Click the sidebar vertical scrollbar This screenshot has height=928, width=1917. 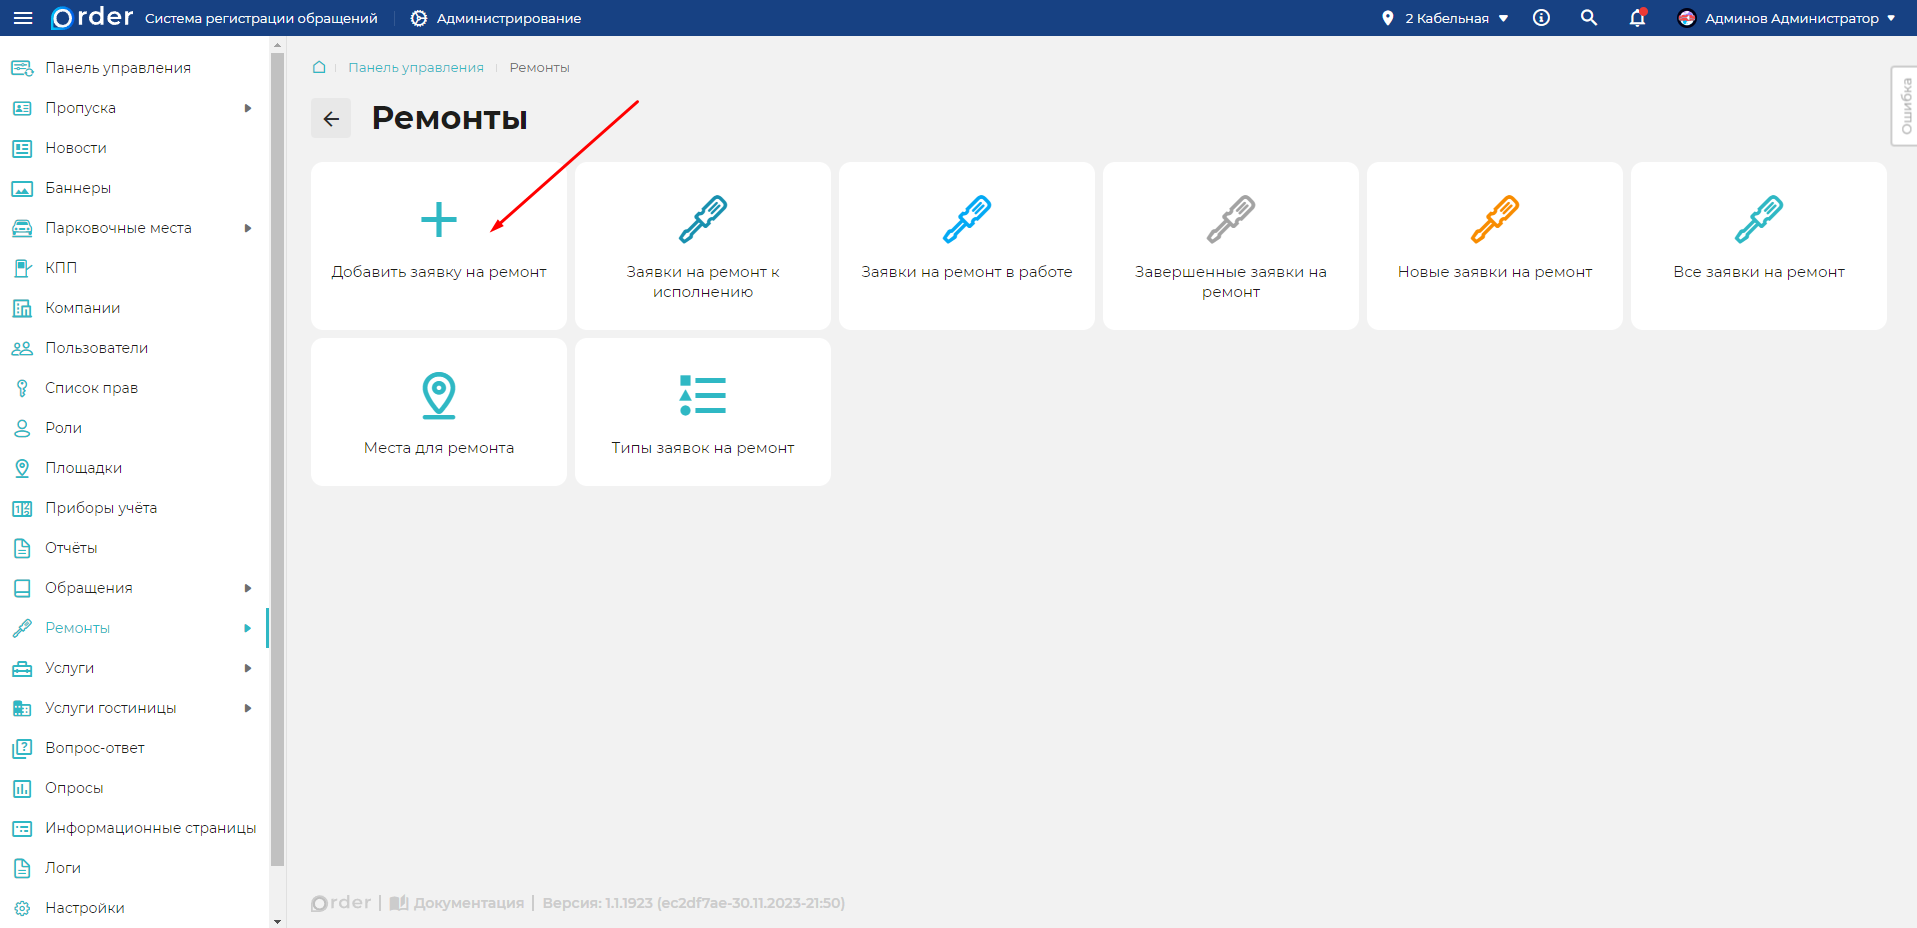pos(278,460)
